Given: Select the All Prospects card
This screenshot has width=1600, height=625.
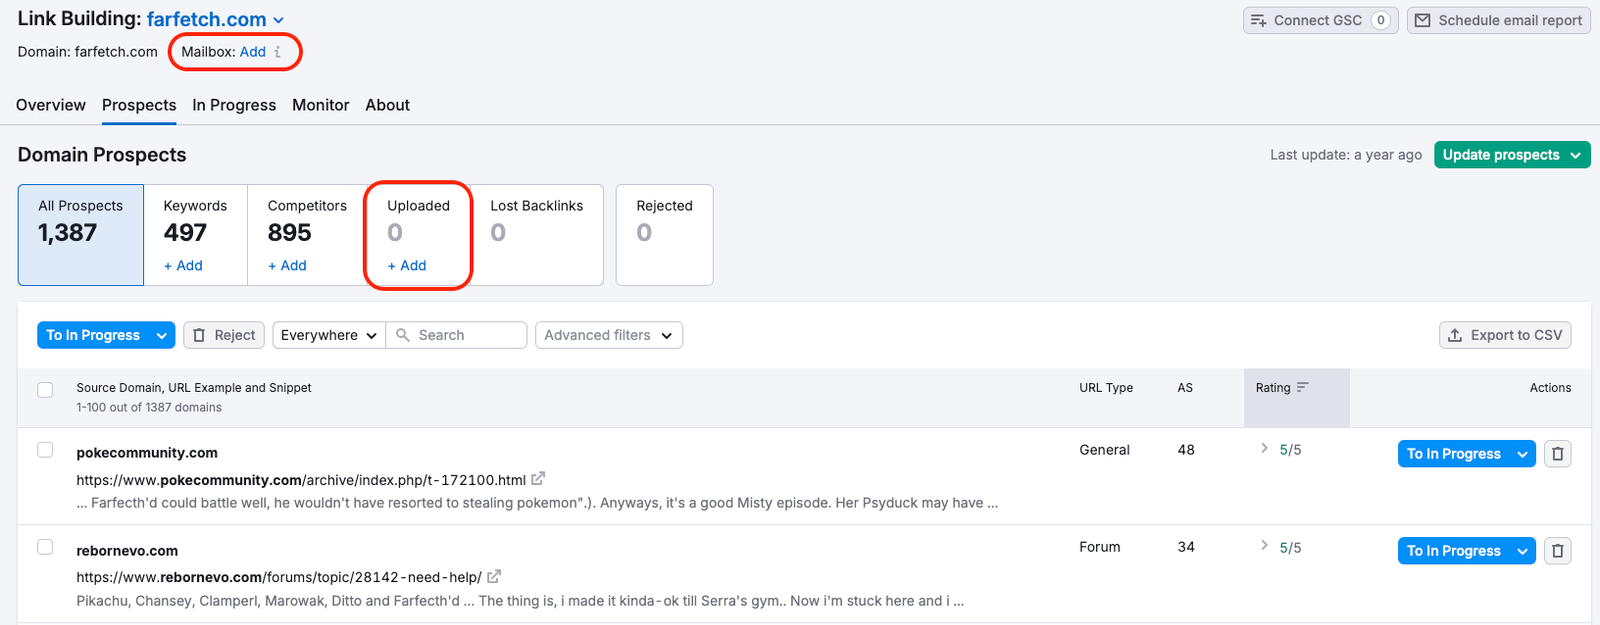Looking at the screenshot, I should (x=81, y=235).
